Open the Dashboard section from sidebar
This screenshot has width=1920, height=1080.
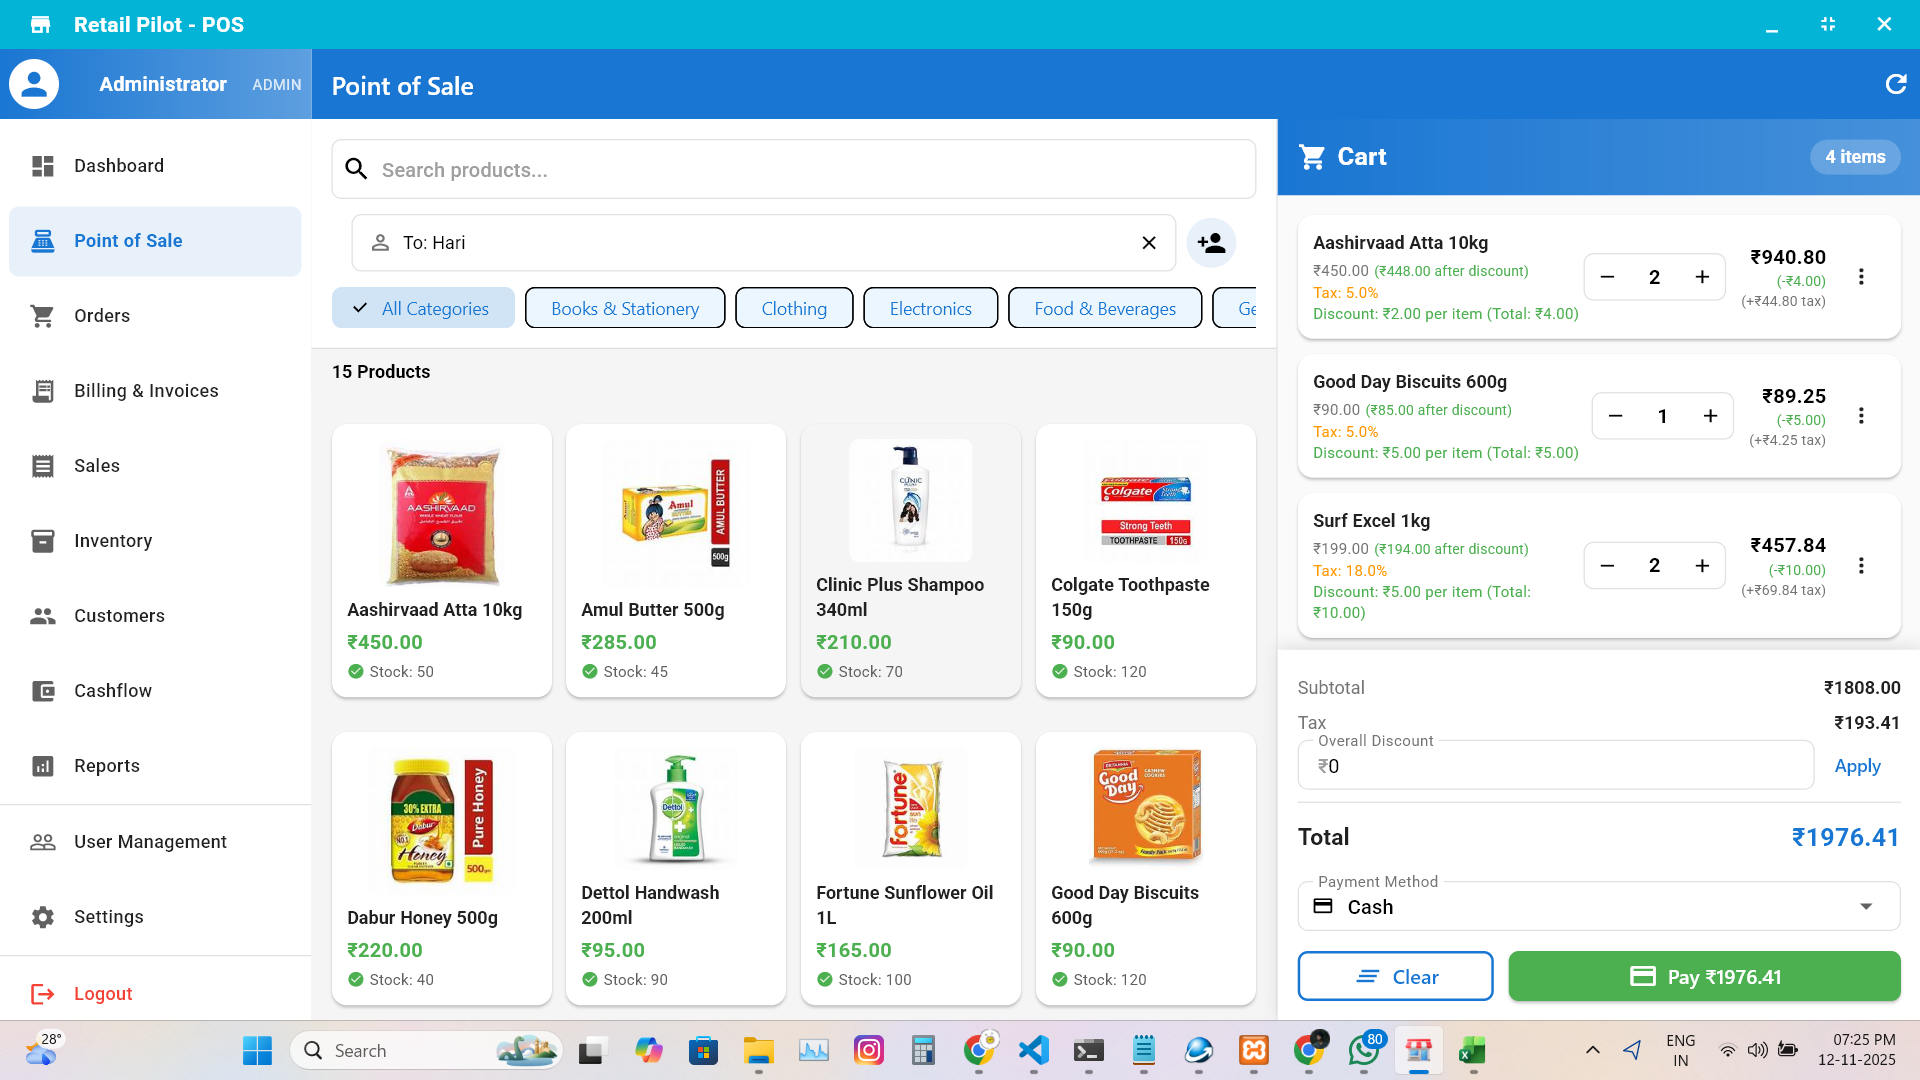(118, 165)
